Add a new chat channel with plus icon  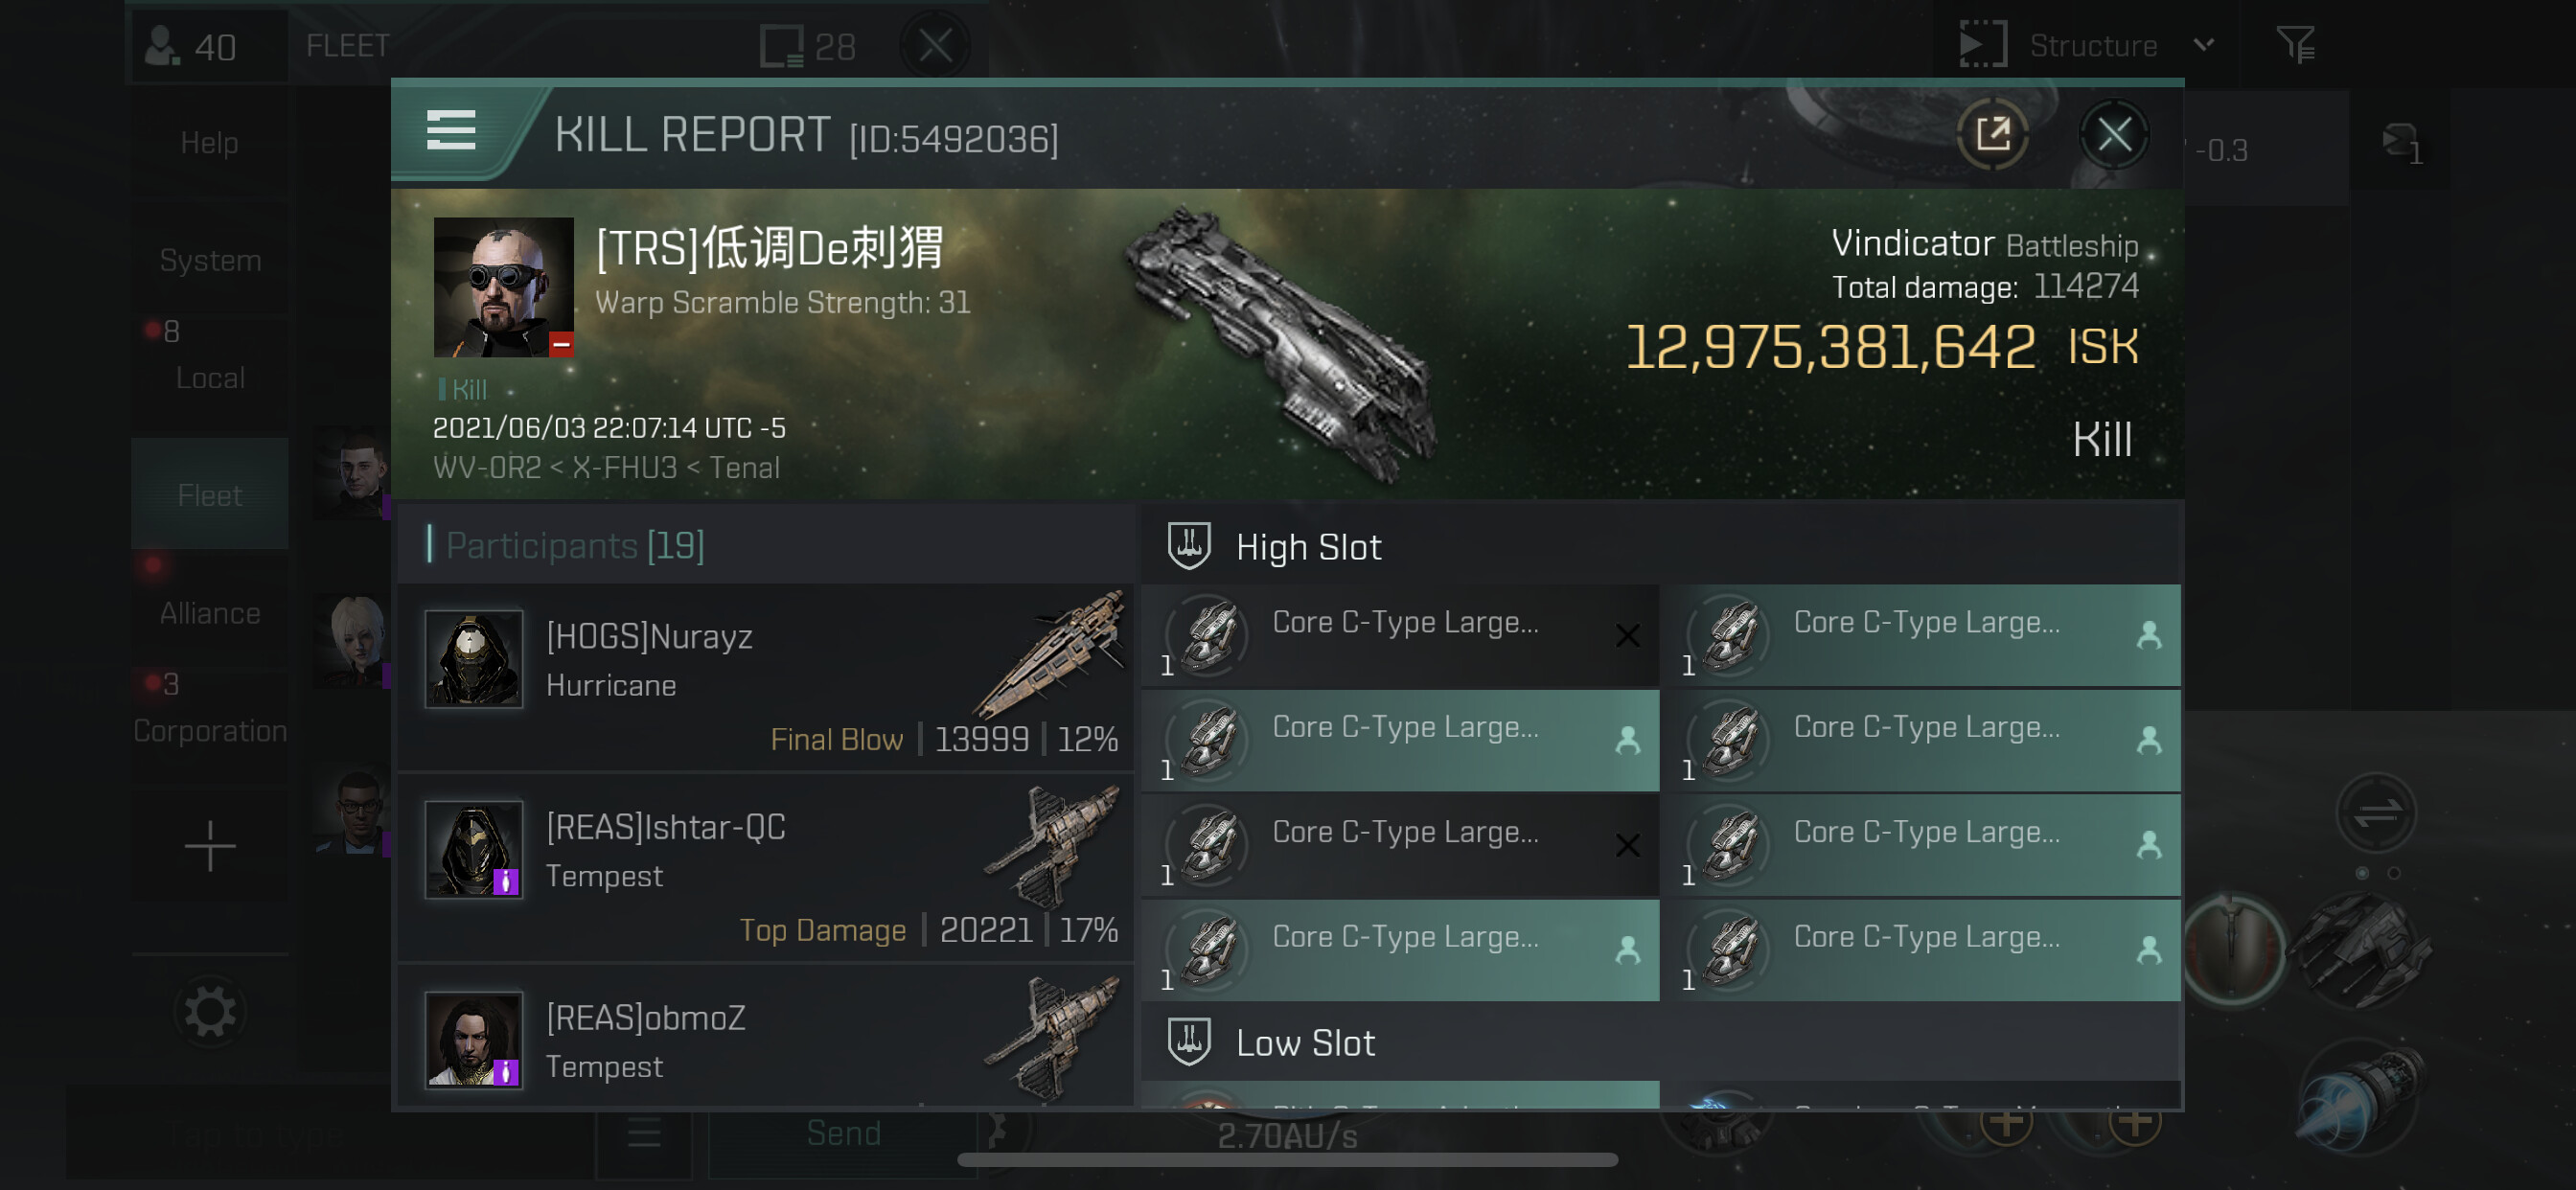210,846
